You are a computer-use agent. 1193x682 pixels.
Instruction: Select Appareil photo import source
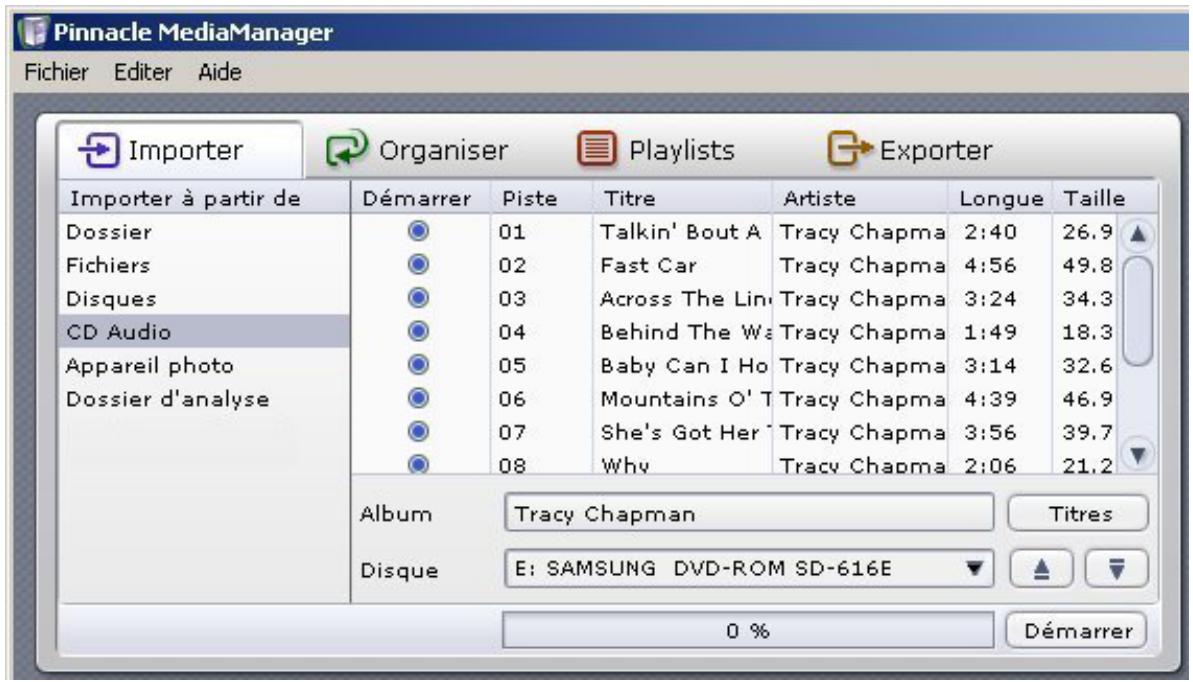click(203, 365)
